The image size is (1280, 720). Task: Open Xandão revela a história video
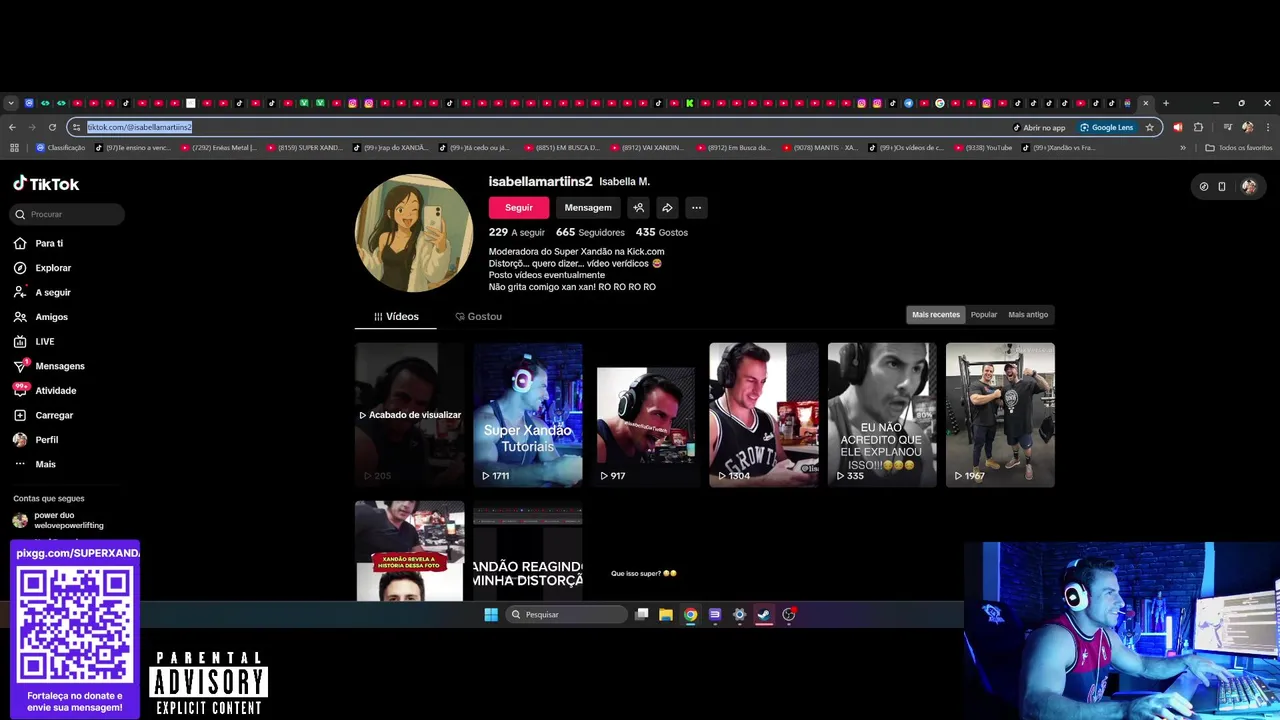coord(410,551)
